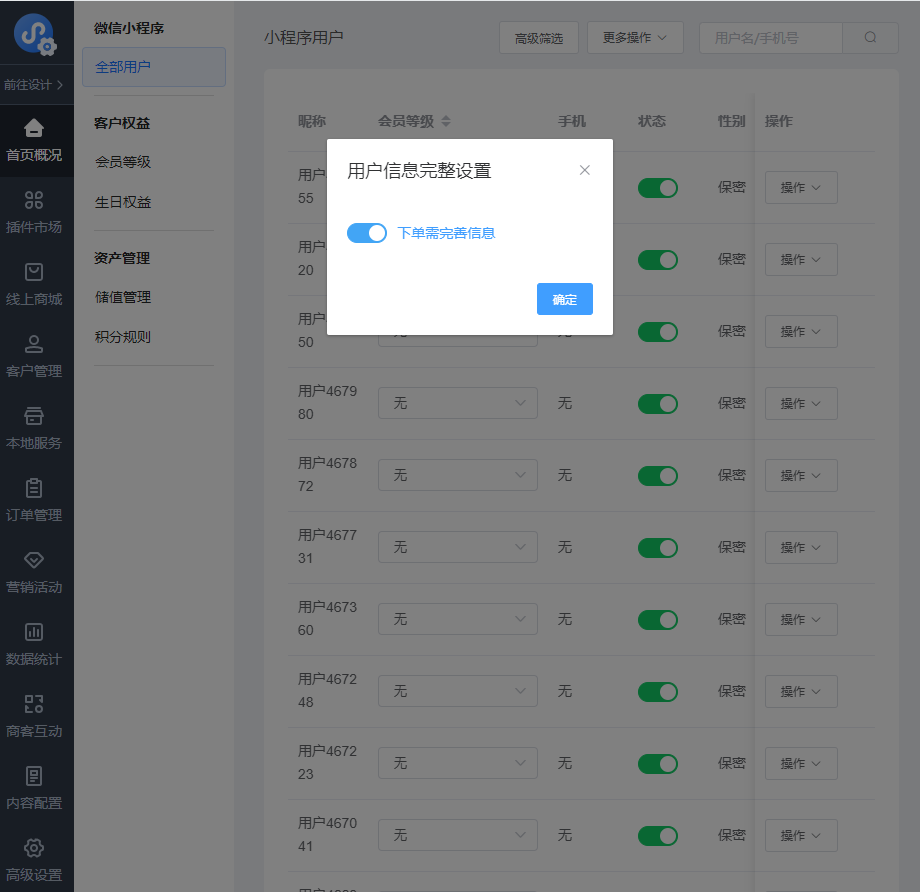920x892 pixels.
Task: Open the online store (线上商城) icon
Action: (x=34, y=272)
